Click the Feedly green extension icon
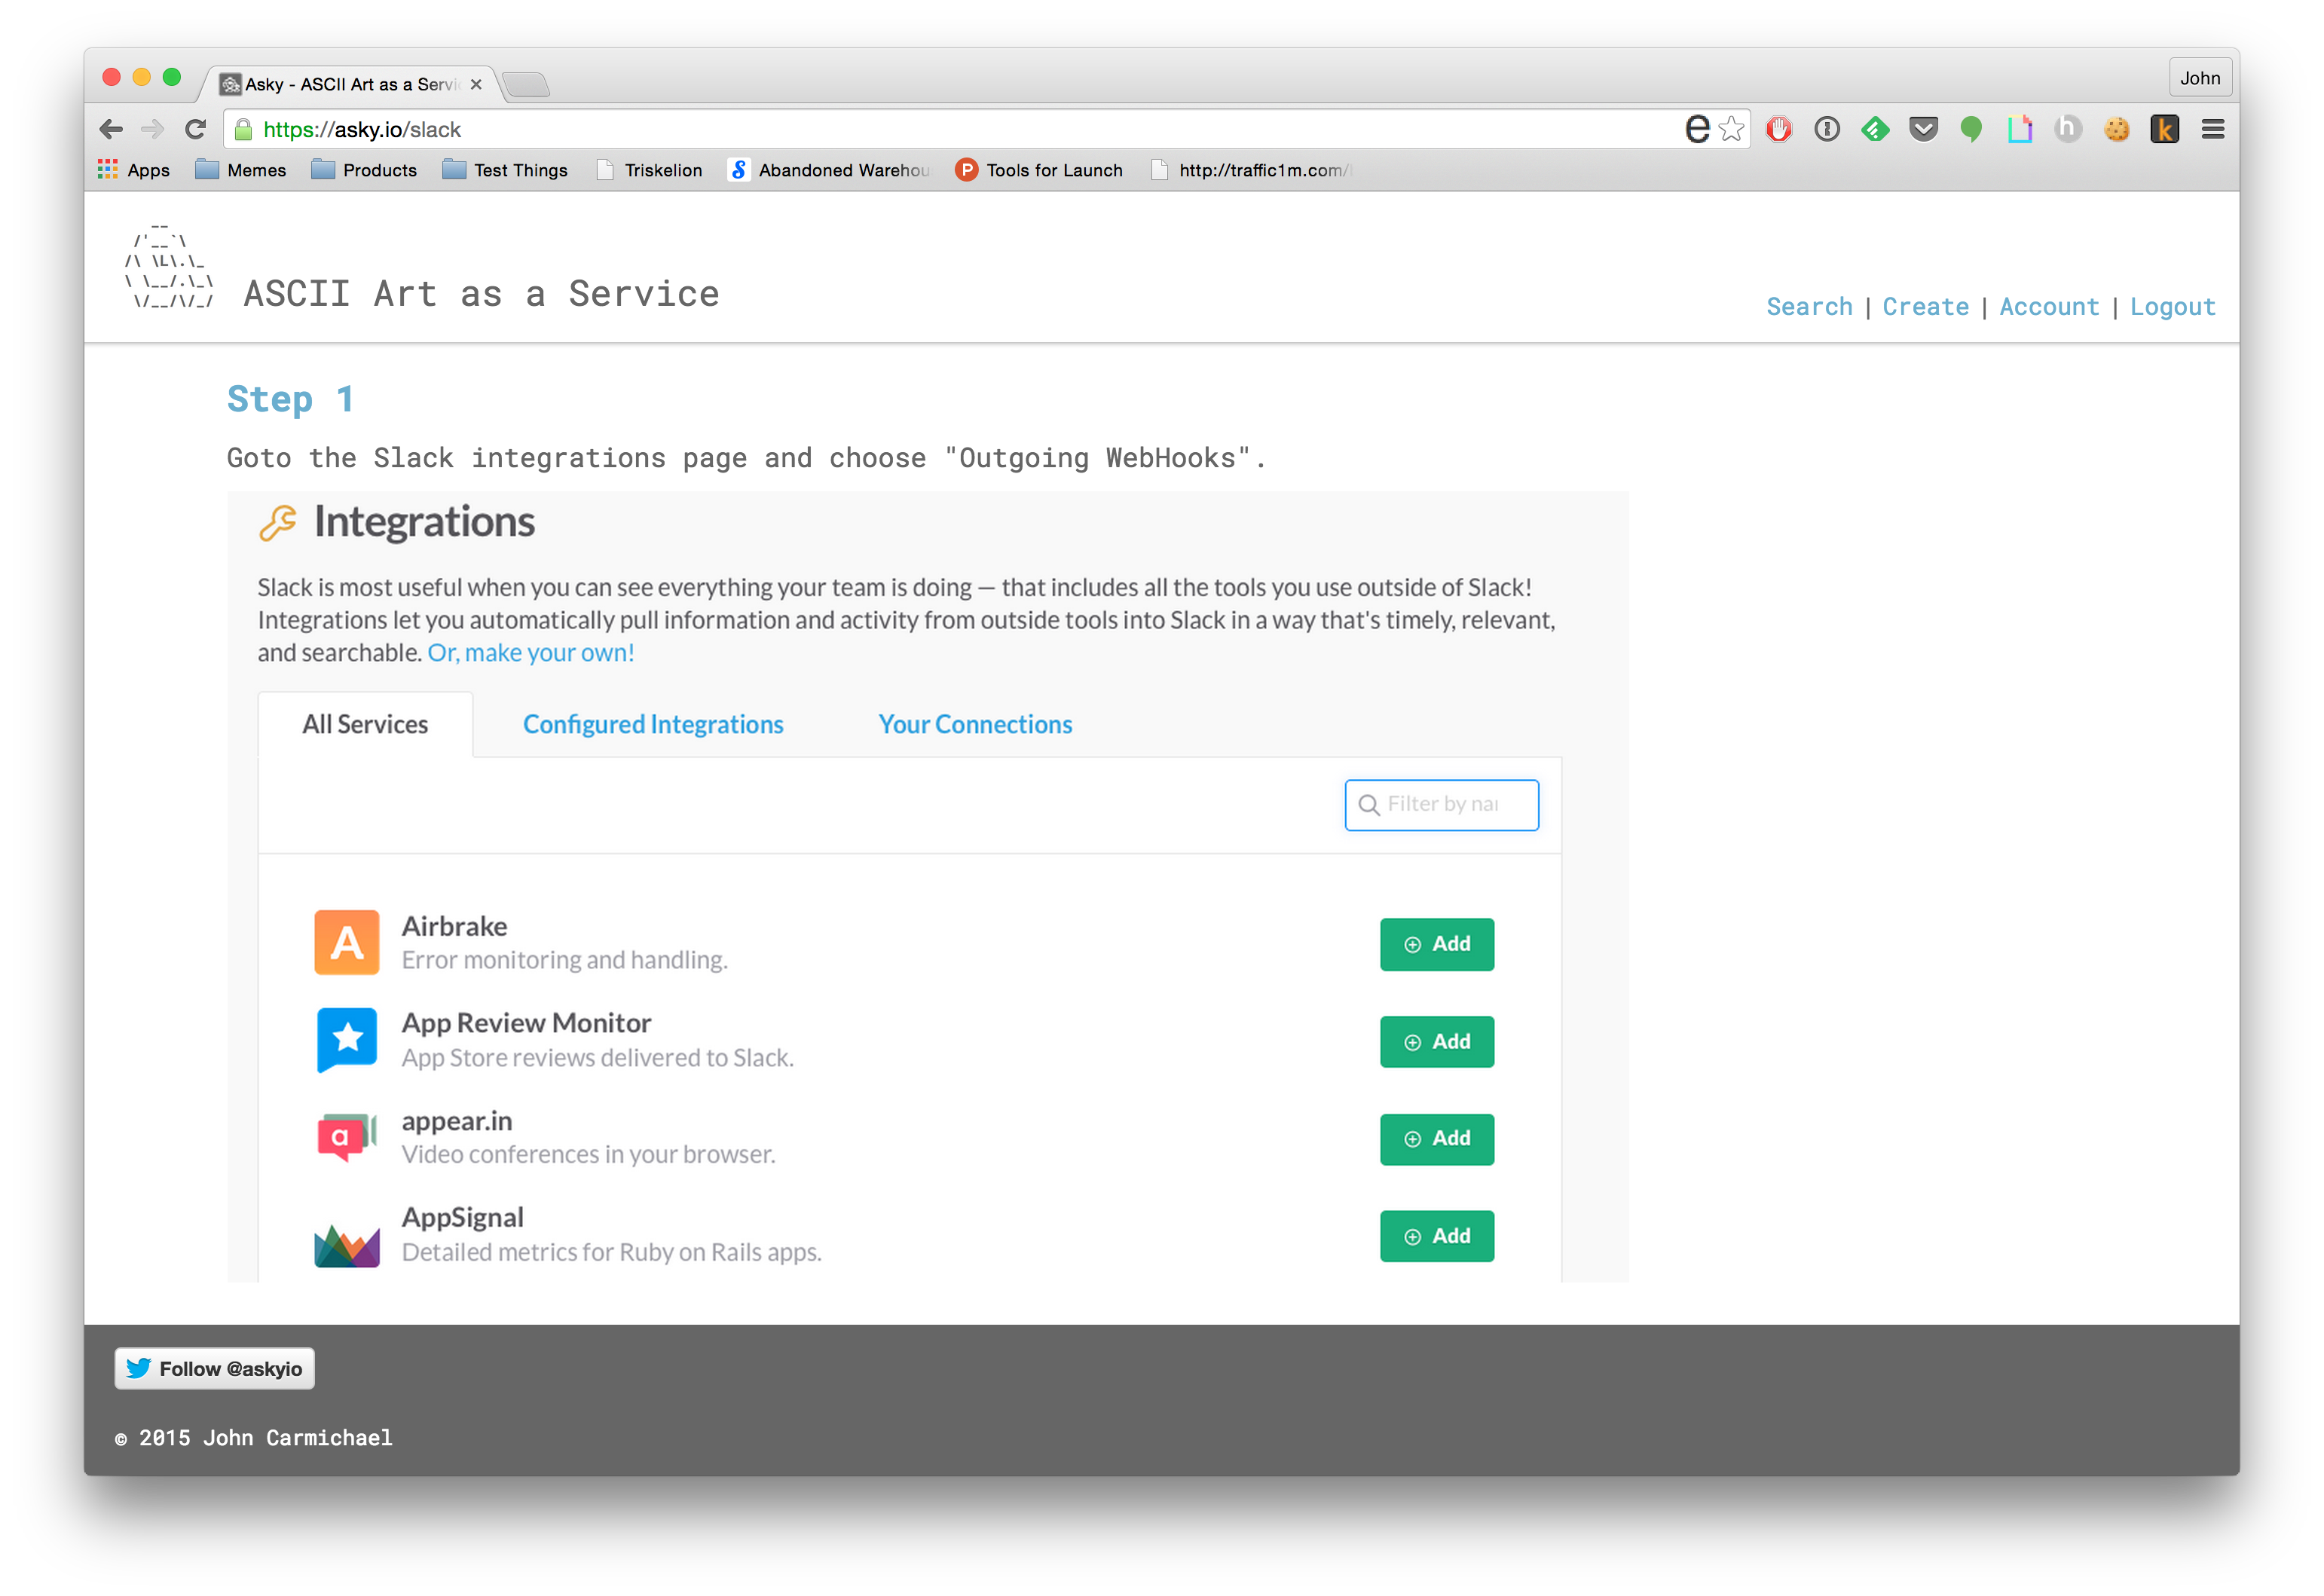 1875,129
